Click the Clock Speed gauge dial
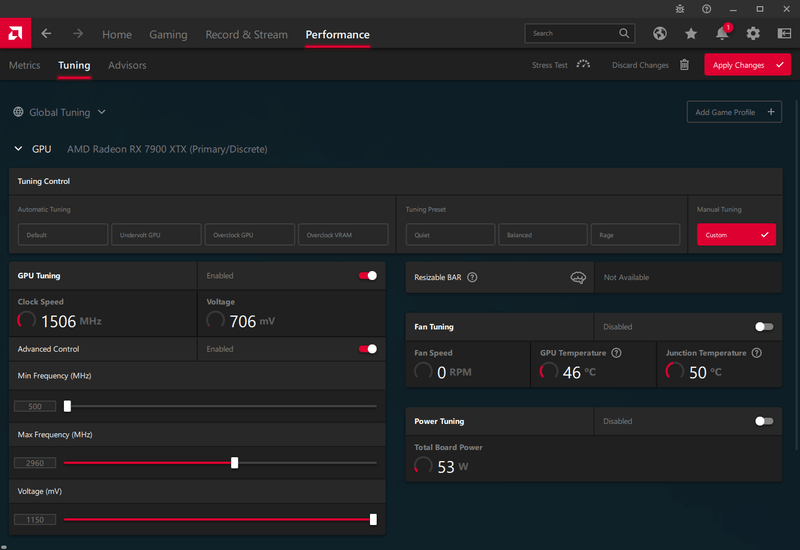The image size is (800, 550). pyautogui.click(x=27, y=320)
